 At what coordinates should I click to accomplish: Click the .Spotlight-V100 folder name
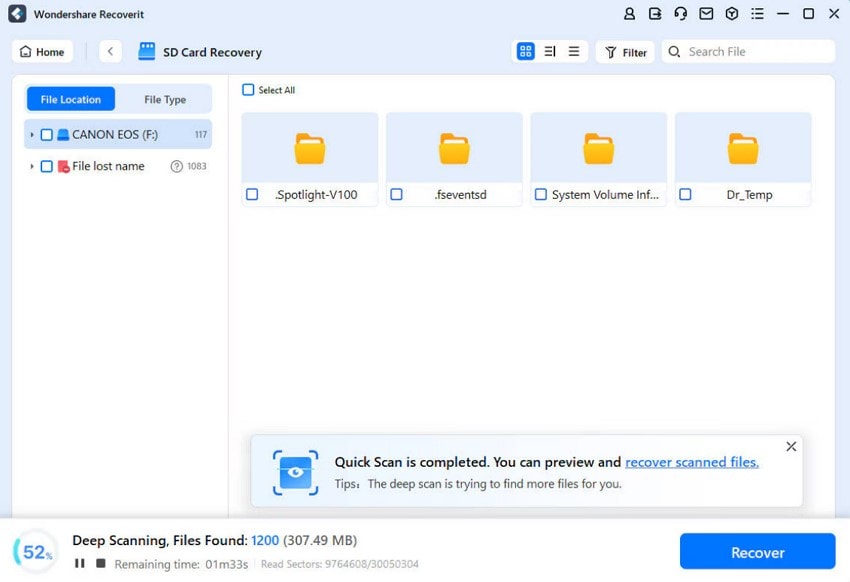click(x=316, y=195)
